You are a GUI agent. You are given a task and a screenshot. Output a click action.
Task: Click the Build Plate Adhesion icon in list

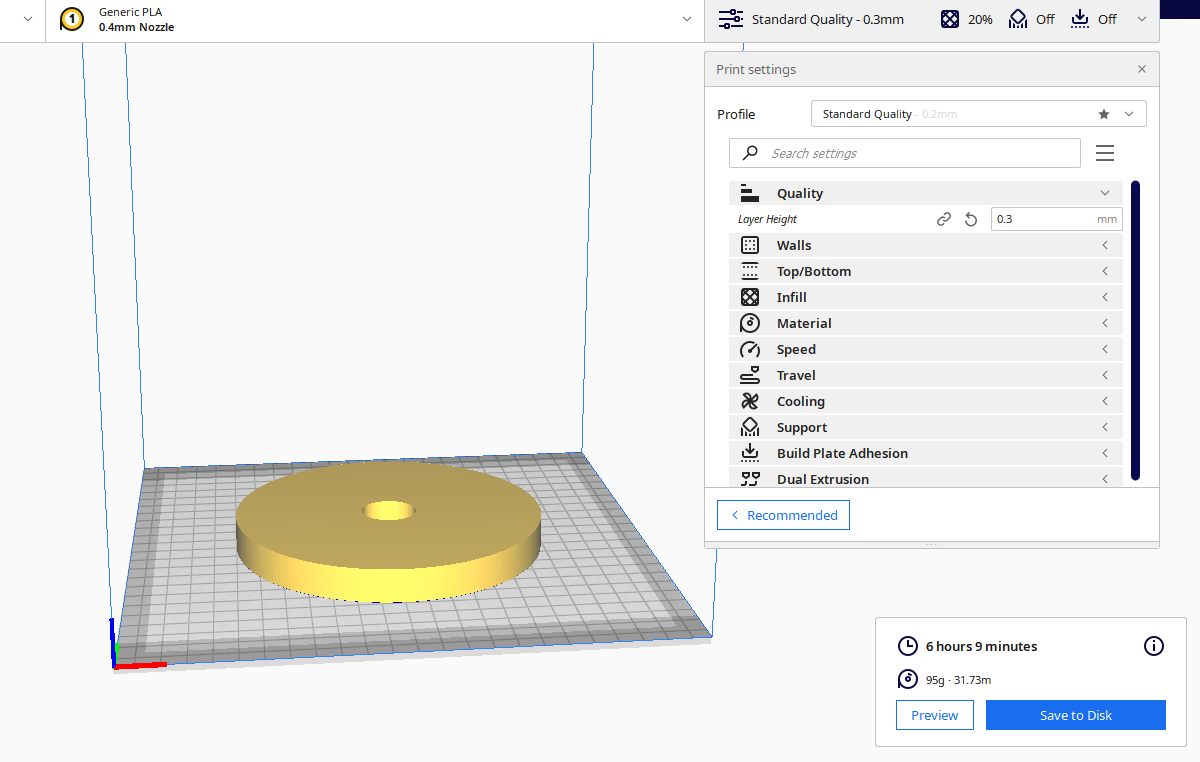tap(750, 453)
